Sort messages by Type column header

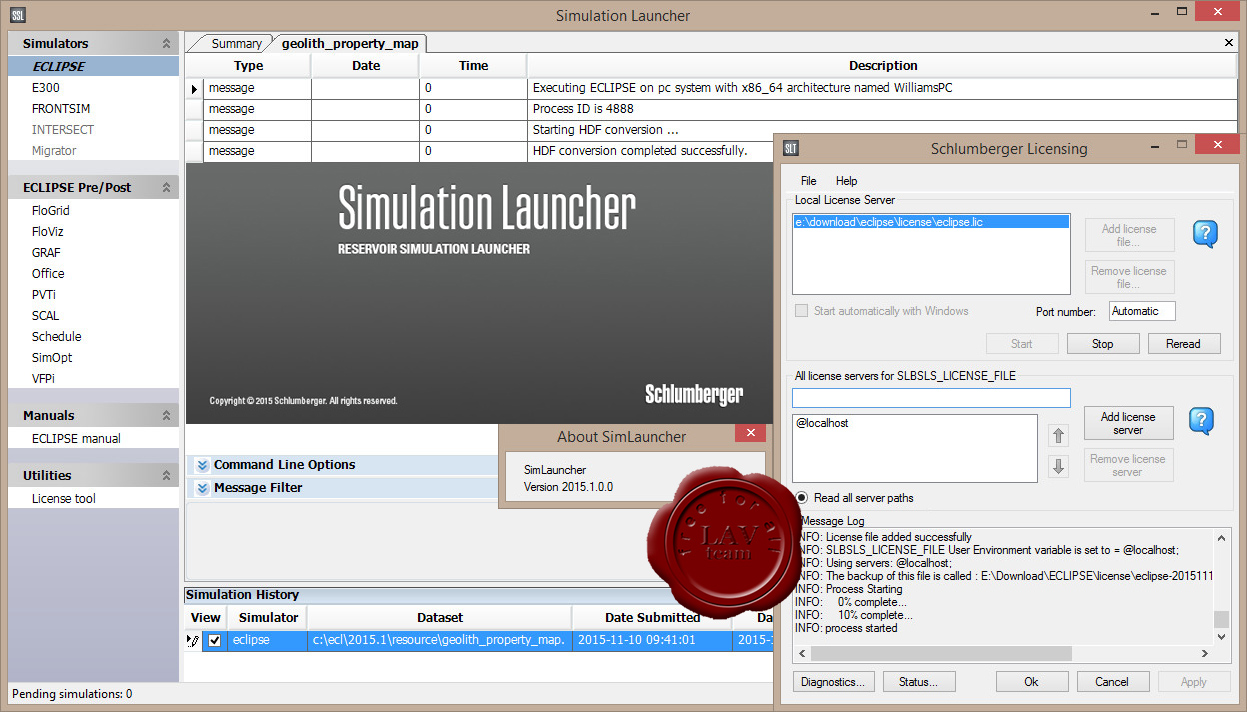[248, 66]
